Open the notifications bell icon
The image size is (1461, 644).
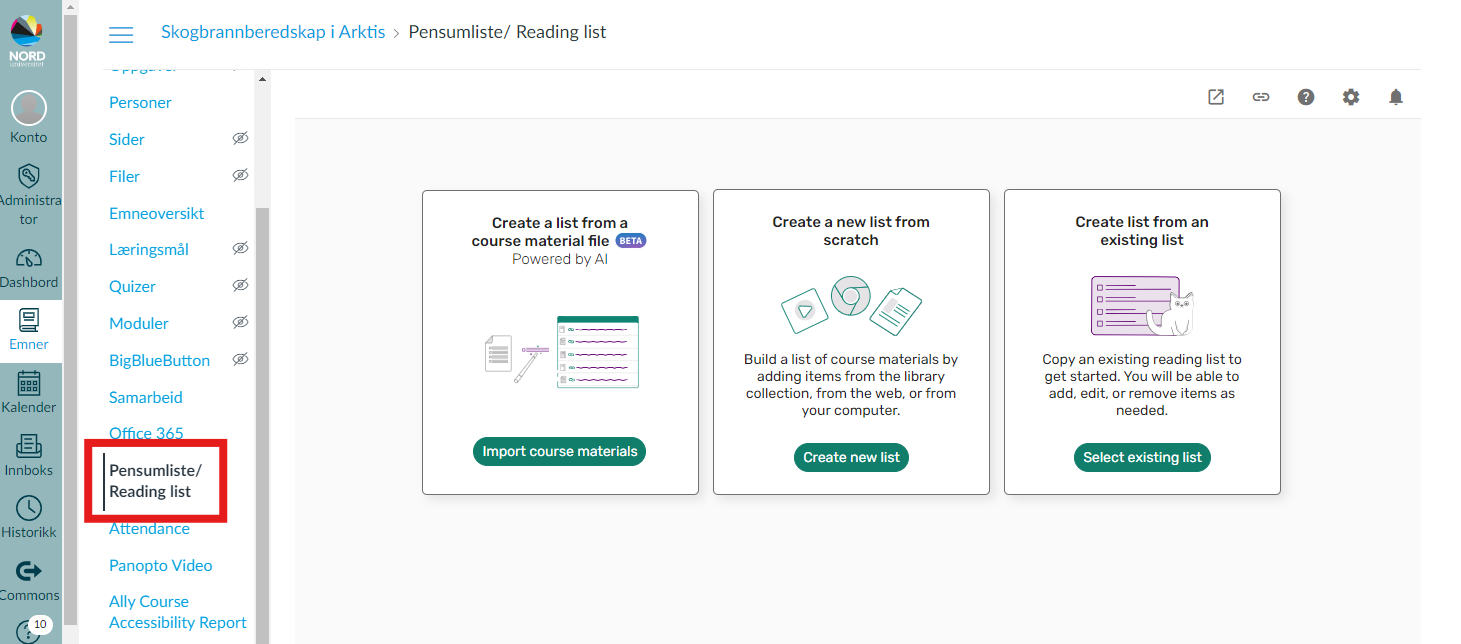[1396, 97]
